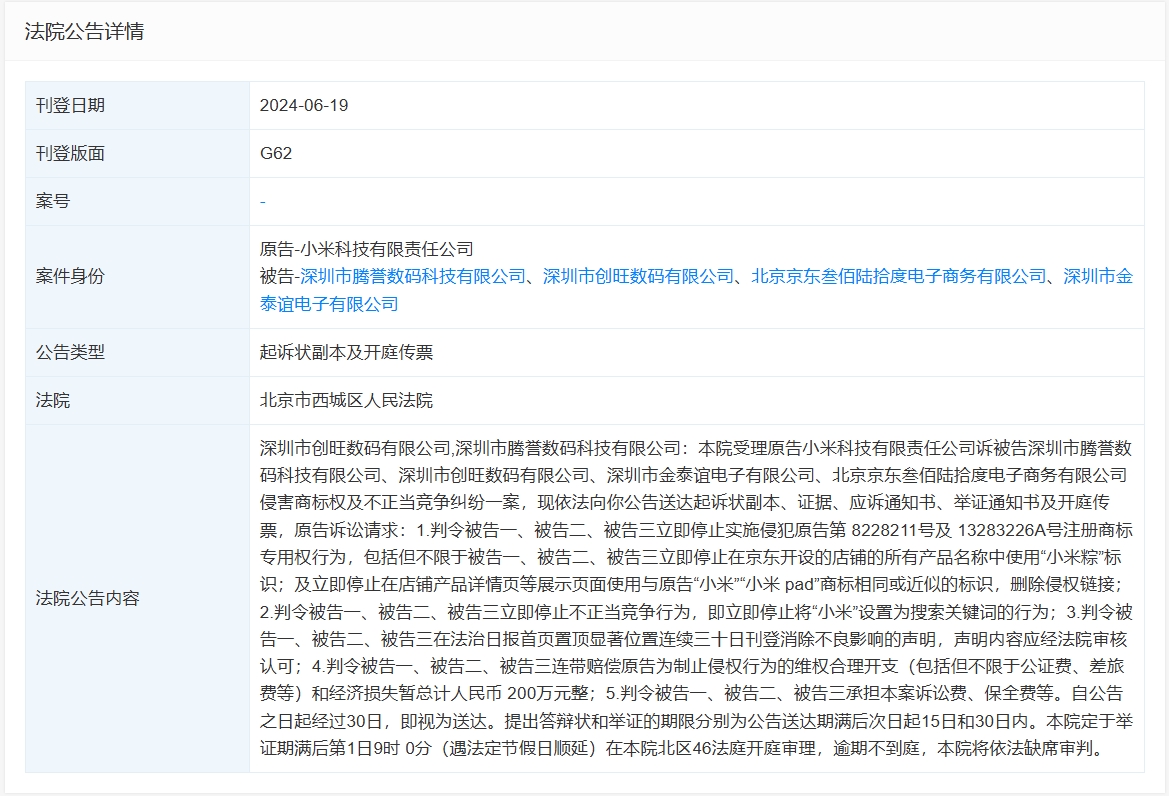Select the court name 北京市西城区人民法院

346,400
